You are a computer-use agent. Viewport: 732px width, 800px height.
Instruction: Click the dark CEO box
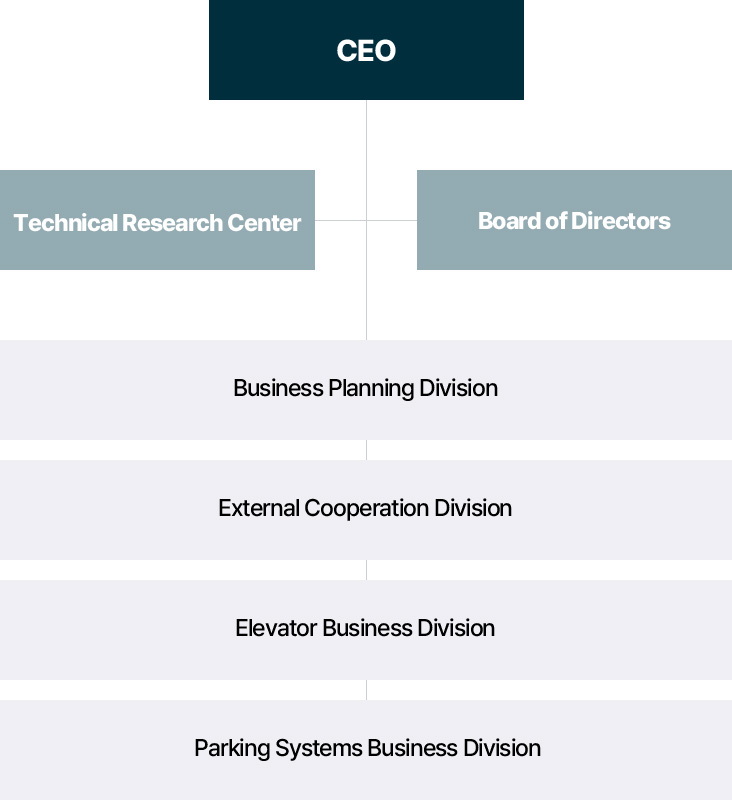coord(366,50)
